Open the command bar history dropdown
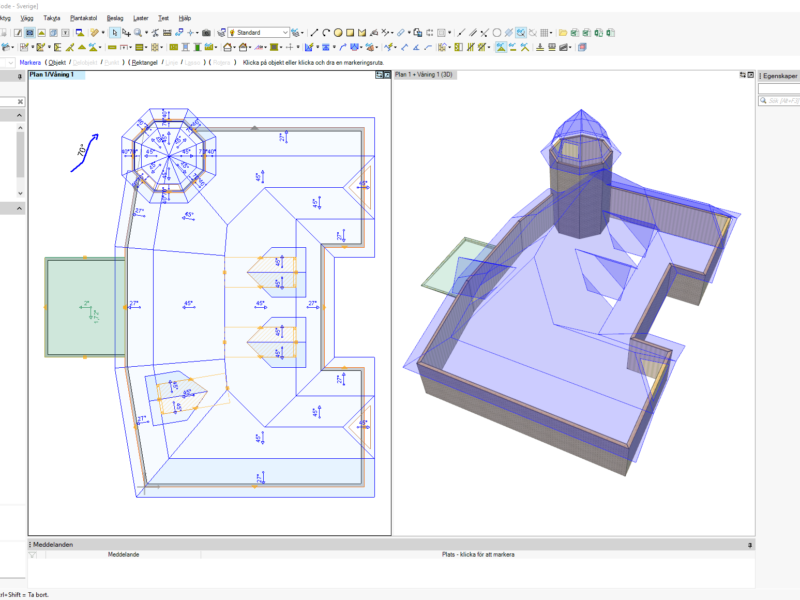This screenshot has height=600, width=800. (x=10, y=62)
